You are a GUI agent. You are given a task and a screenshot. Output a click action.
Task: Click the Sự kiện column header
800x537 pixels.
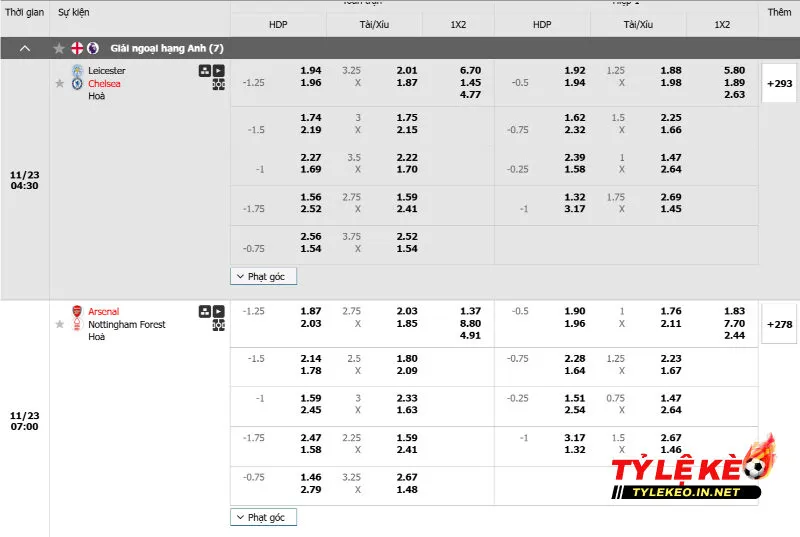(71, 13)
